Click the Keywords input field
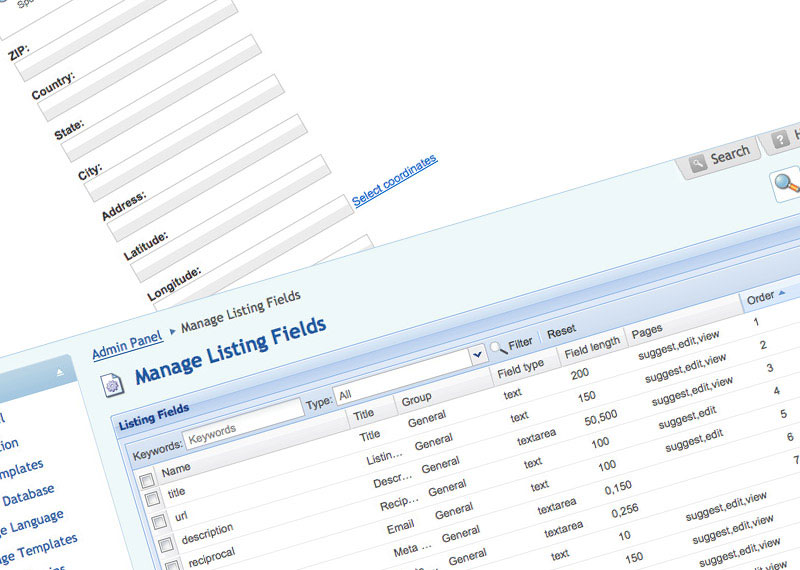Screen dimensions: 800x570 (243, 424)
